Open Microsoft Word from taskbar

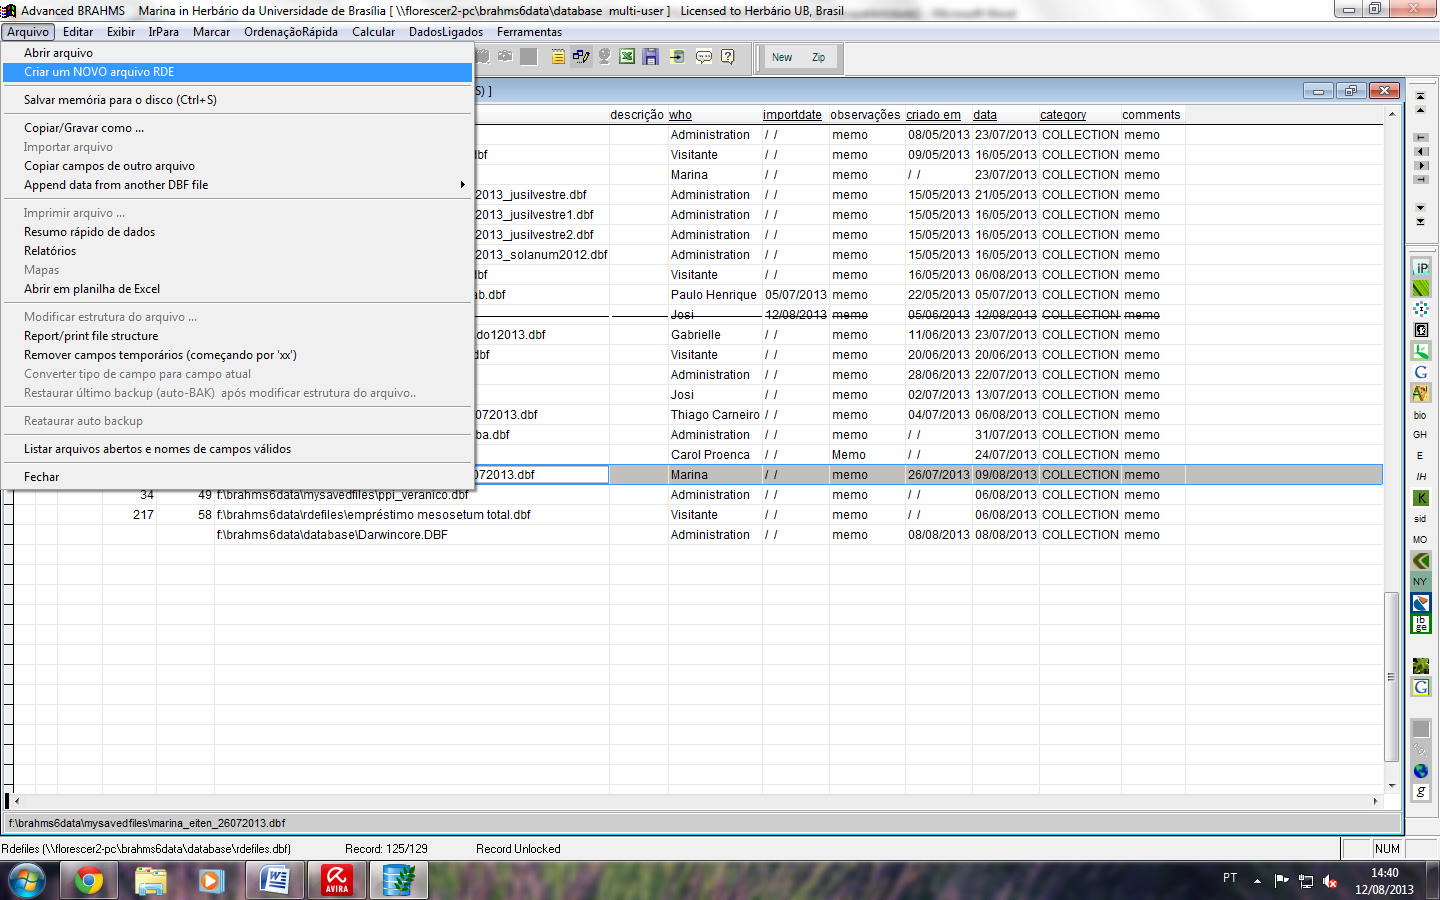tap(274, 881)
